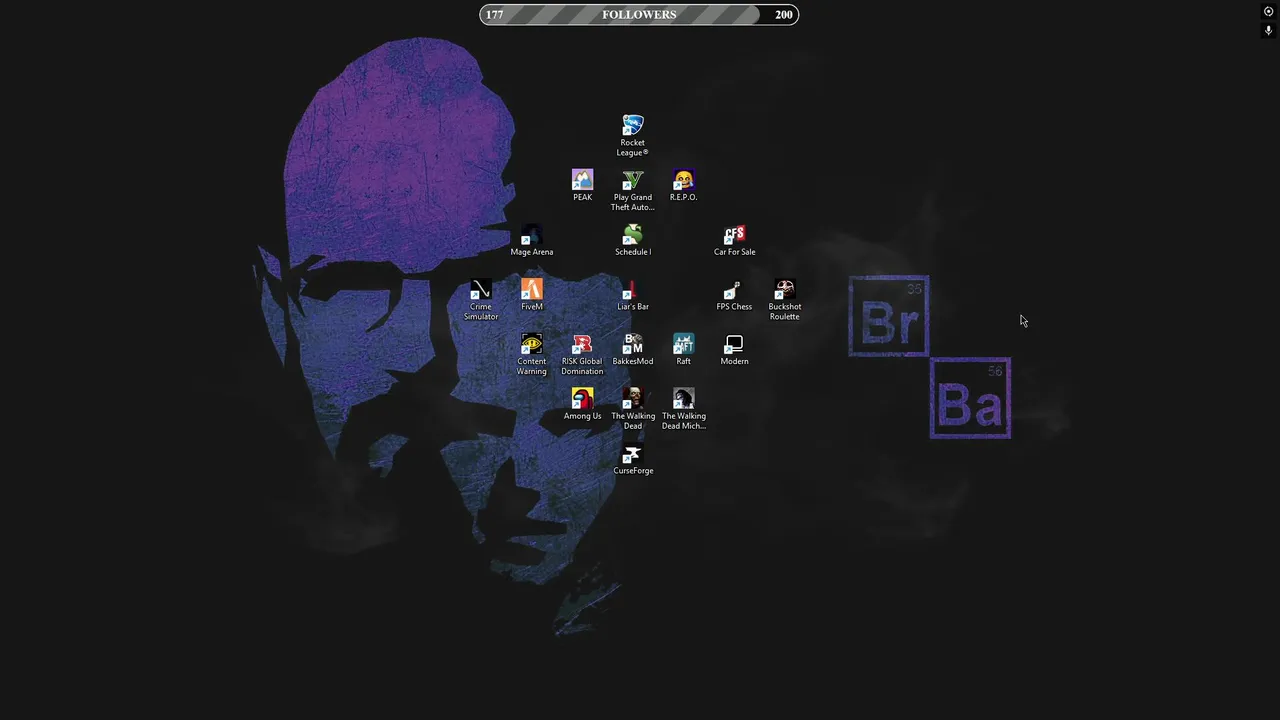Open the Car For Sale shortcut
Screen dimensions: 1280x720
[x=734, y=240]
